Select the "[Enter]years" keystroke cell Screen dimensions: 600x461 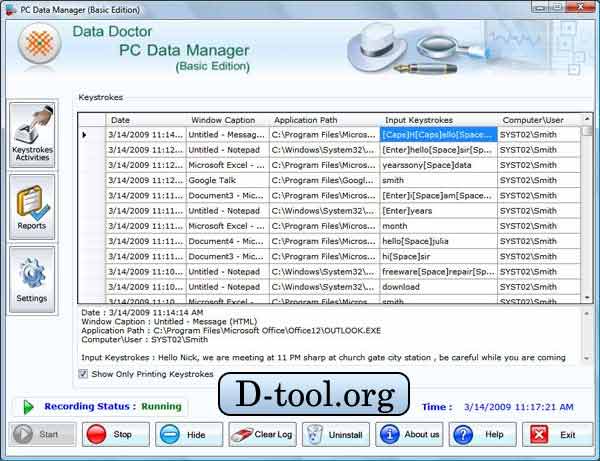tap(439, 211)
